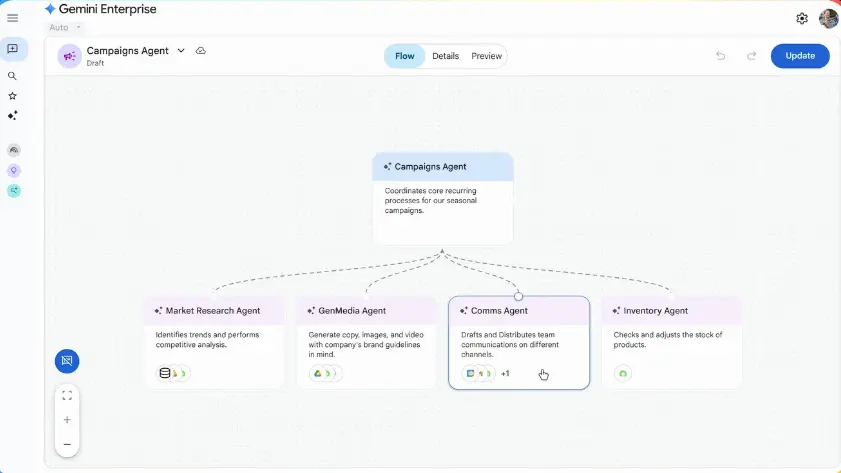
Task: Click Market Research Agent's data source icons
Action: pyautogui.click(x=173, y=373)
